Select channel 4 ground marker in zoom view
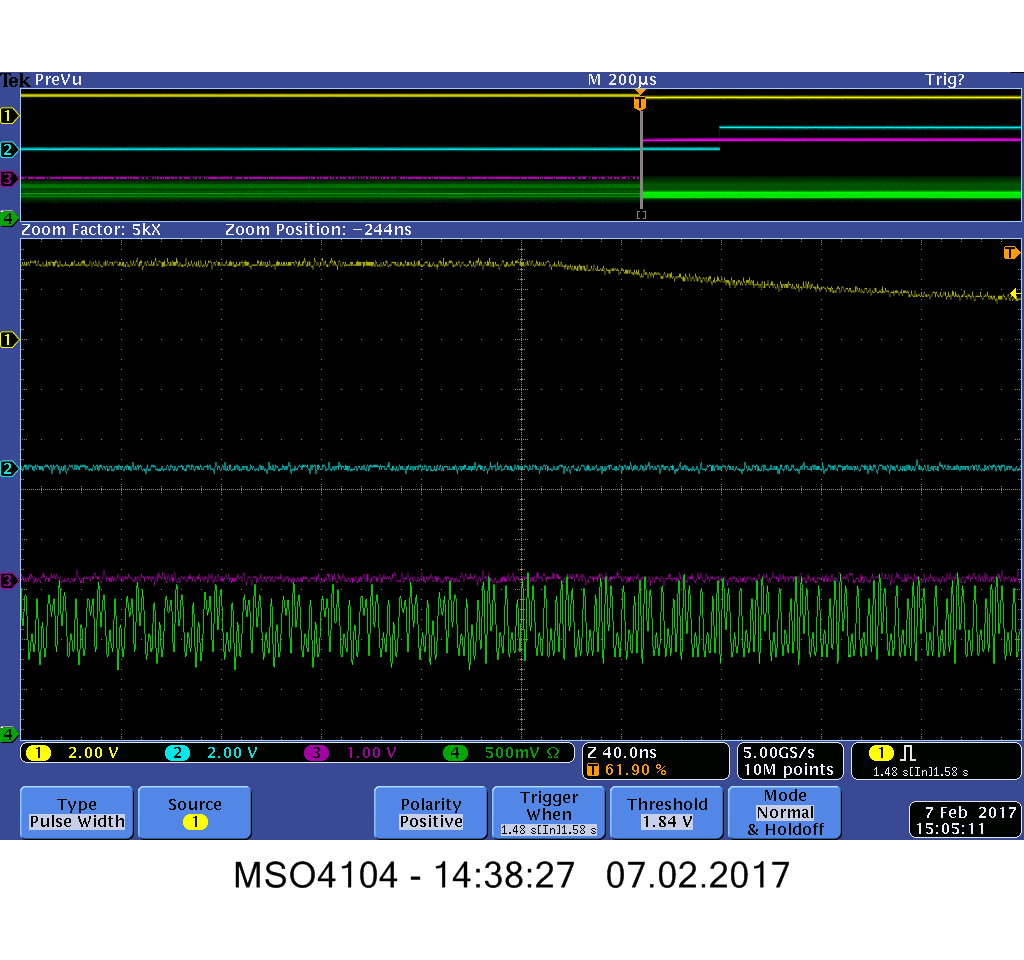1024x960 pixels. 8,734
